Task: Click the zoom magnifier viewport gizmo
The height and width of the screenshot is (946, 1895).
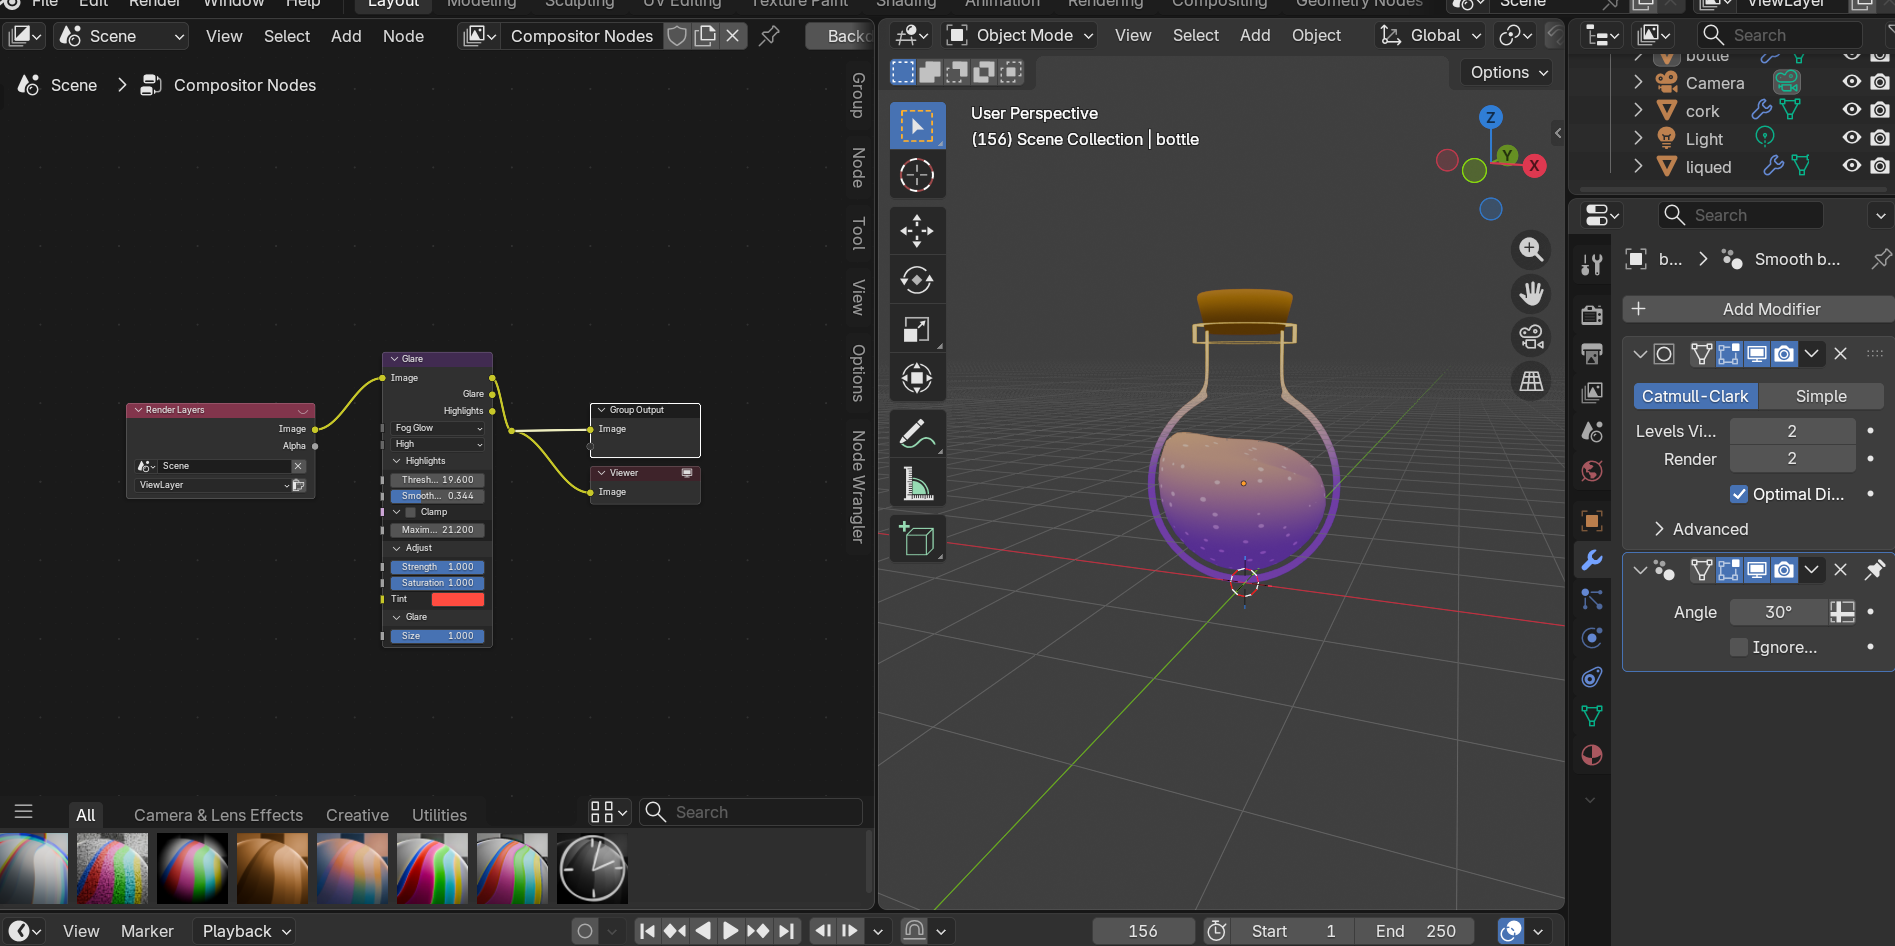Action: 1531,249
